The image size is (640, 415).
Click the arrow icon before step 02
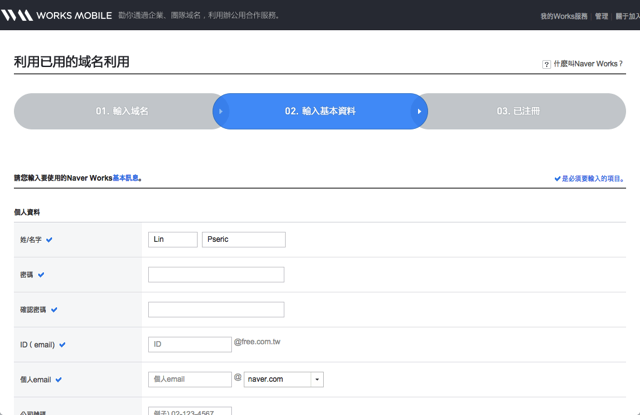(221, 111)
